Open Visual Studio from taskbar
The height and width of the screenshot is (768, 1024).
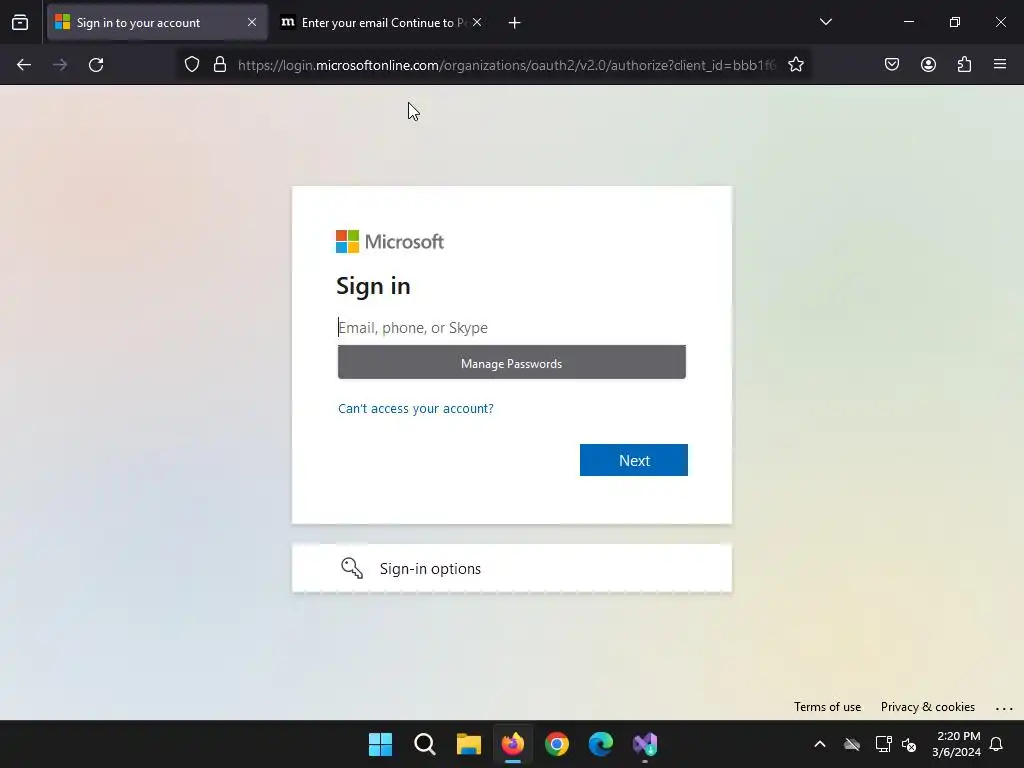tap(645, 744)
